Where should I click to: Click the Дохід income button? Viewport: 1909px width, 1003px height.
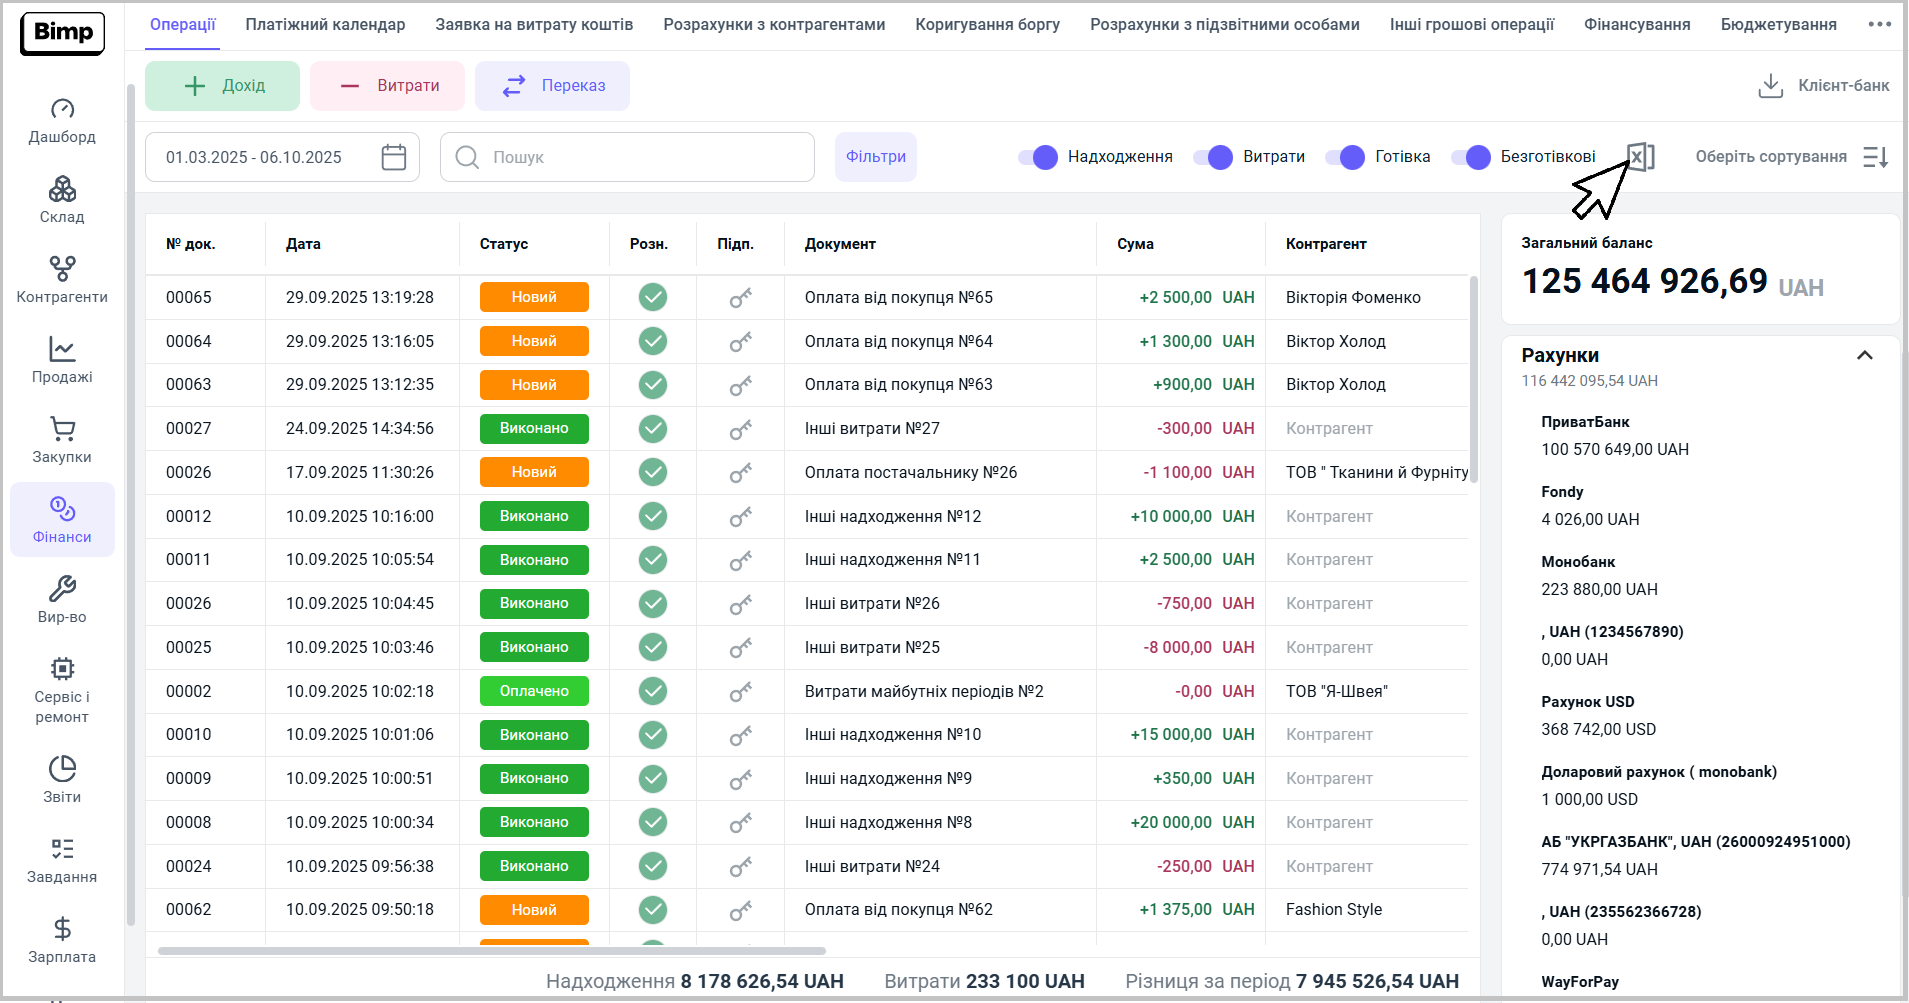point(223,86)
